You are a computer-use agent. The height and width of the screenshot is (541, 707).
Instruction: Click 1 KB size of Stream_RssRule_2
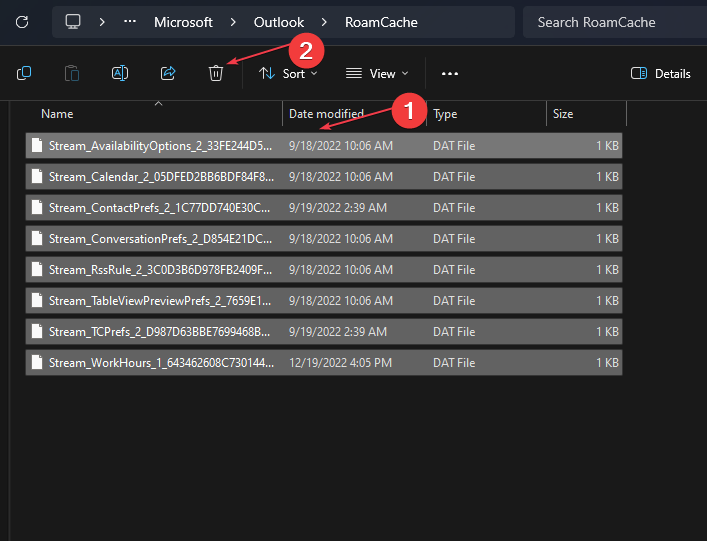click(607, 270)
